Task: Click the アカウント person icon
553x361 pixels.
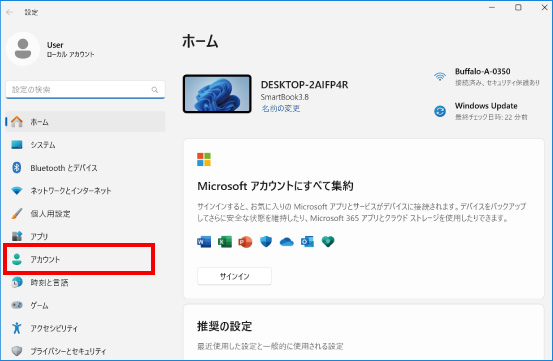Action: (x=17, y=259)
